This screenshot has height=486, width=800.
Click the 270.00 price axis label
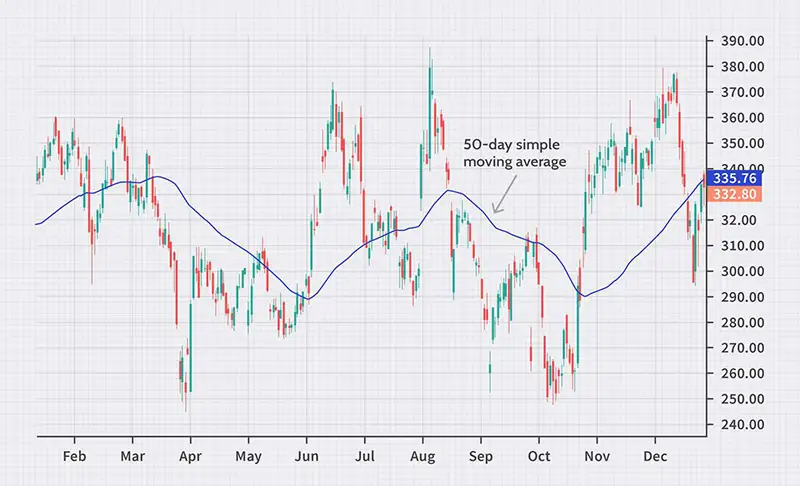coord(742,348)
